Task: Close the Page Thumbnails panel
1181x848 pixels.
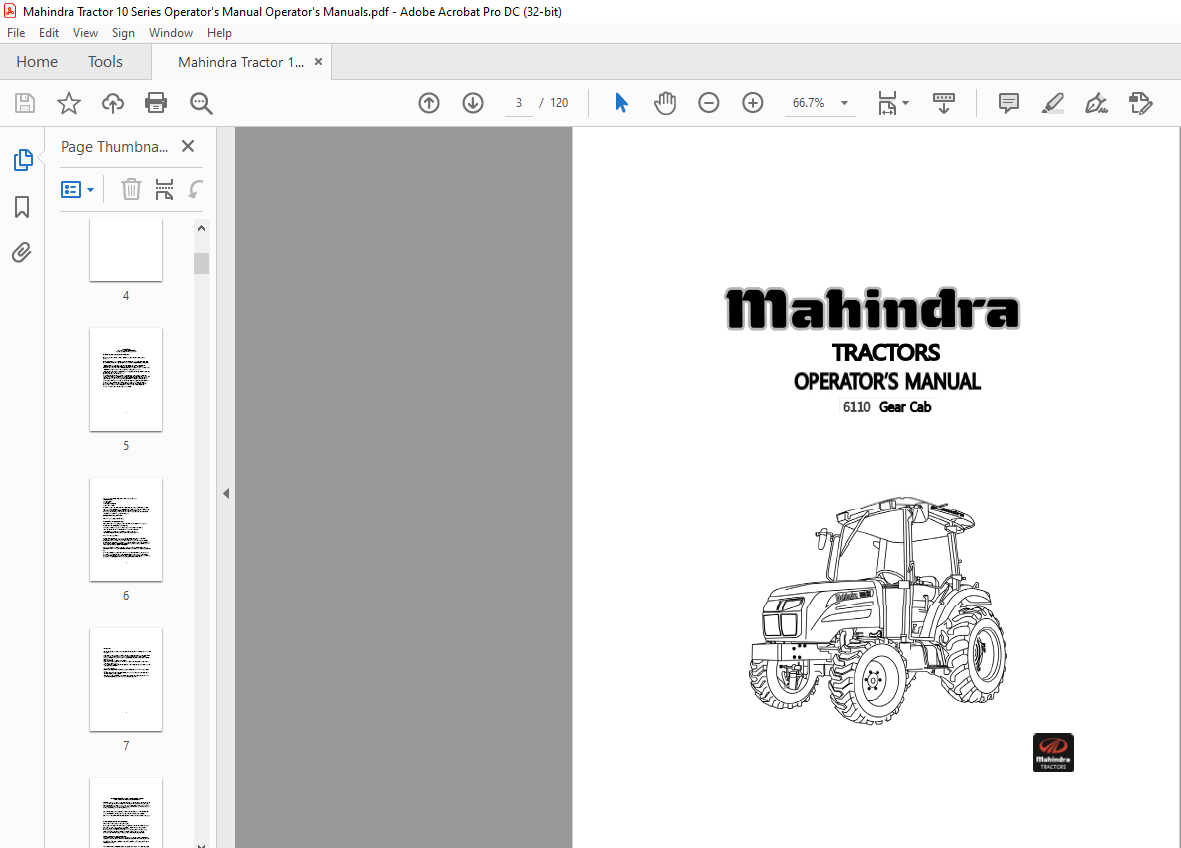Action: coord(188,146)
